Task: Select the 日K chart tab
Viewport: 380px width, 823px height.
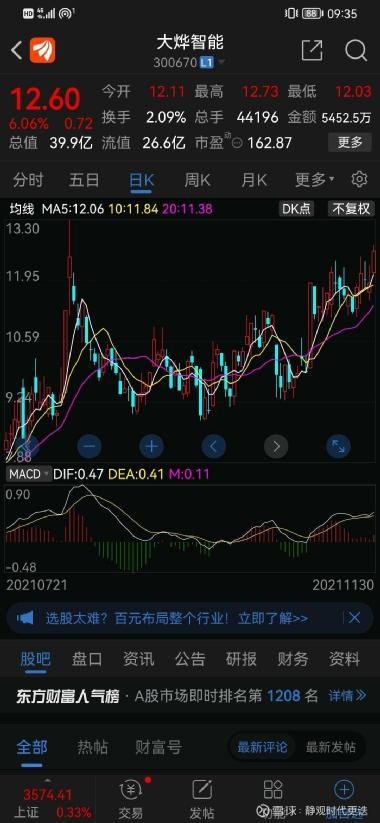Action: click(x=142, y=180)
